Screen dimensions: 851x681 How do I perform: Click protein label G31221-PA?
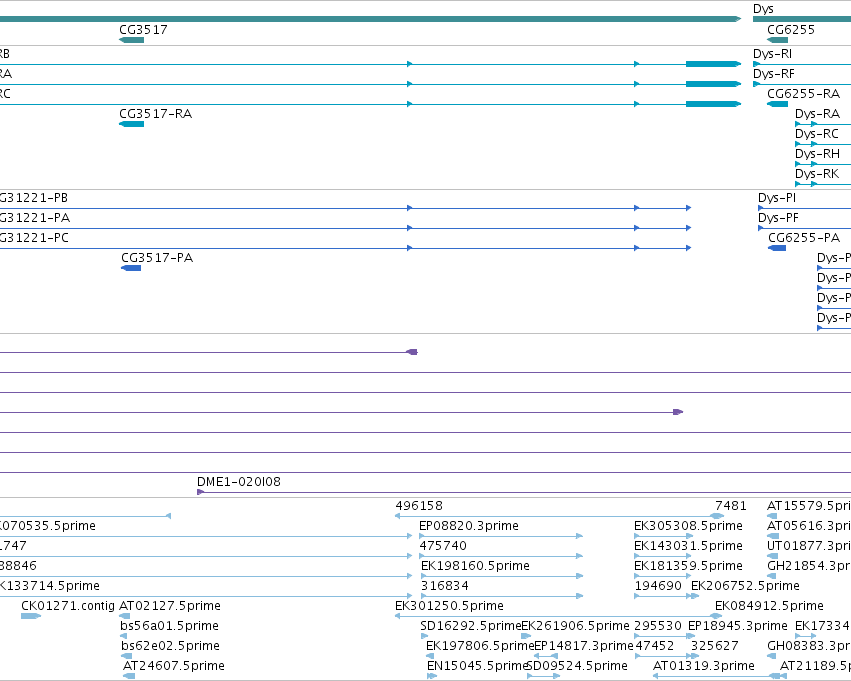pos(35,218)
